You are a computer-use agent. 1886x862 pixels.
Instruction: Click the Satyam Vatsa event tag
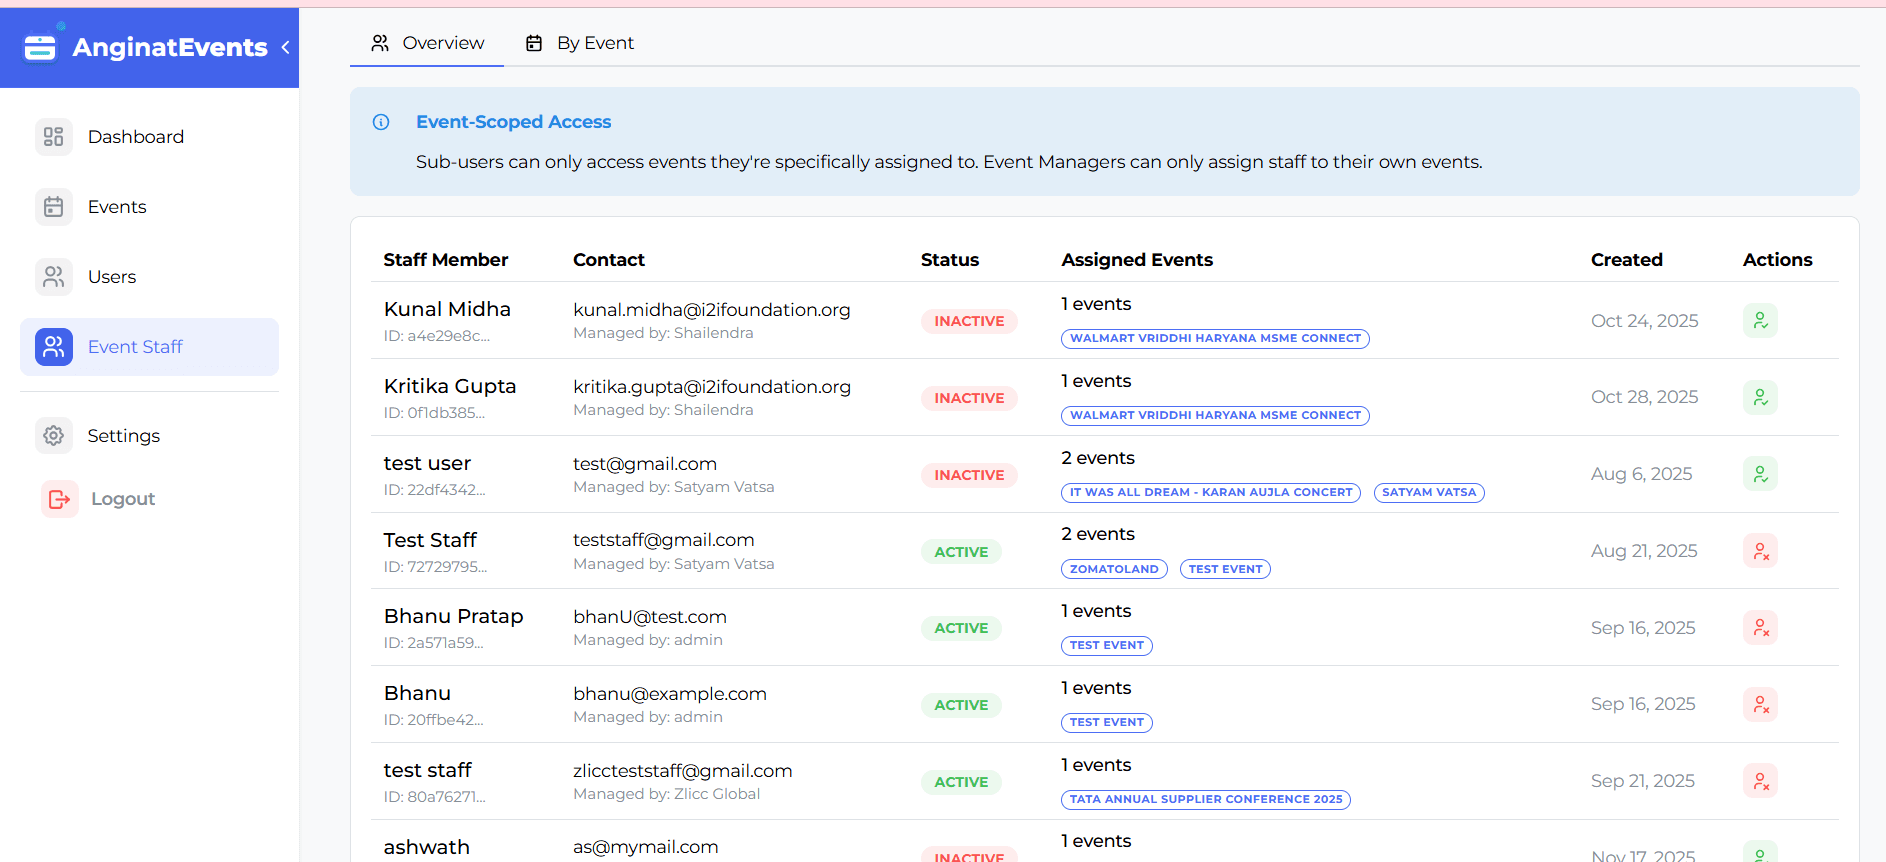(x=1428, y=492)
